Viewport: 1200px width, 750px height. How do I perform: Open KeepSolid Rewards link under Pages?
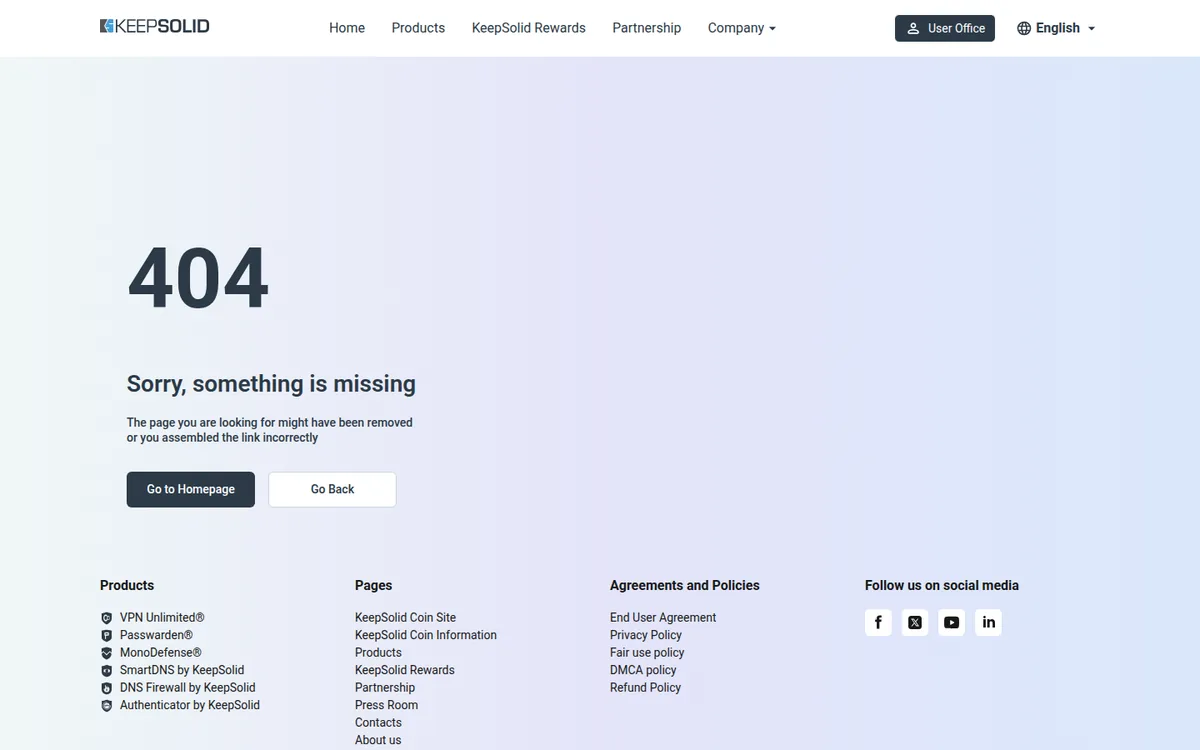coord(405,670)
